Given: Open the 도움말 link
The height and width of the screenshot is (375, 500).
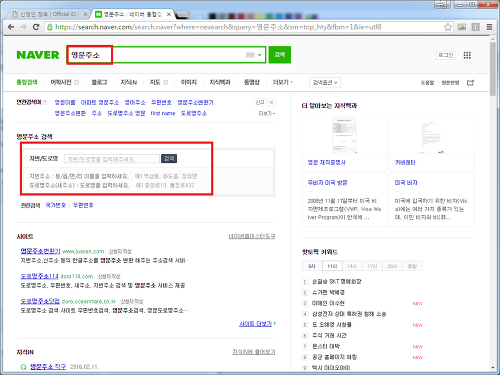Looking at the screenshot, I should click(x=427, y=83).
